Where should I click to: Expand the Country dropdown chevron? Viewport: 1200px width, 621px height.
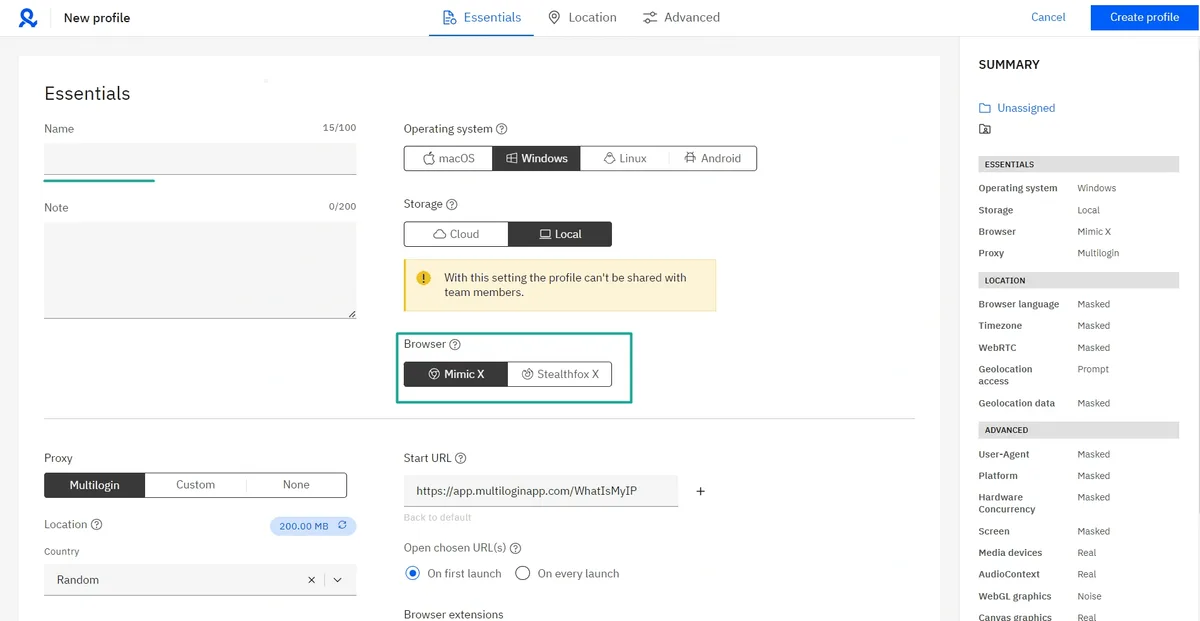click(x=338, y=580)
